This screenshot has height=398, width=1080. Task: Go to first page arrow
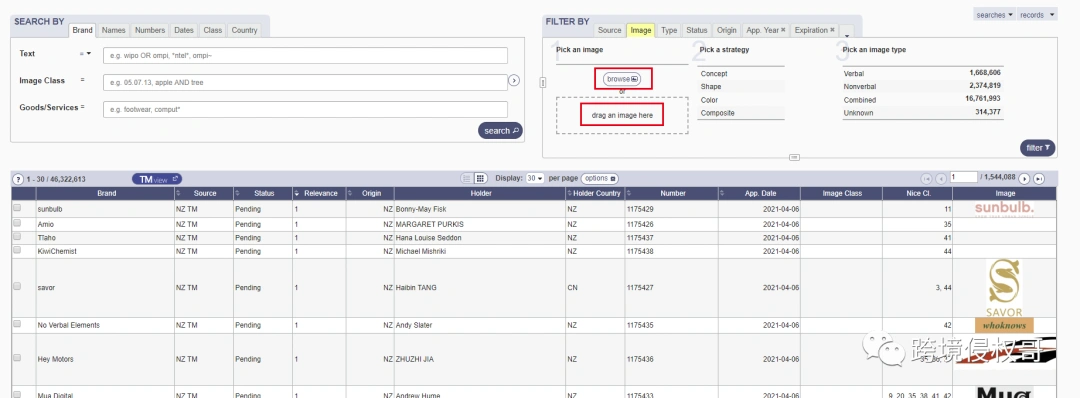click(x=926, y=179)
